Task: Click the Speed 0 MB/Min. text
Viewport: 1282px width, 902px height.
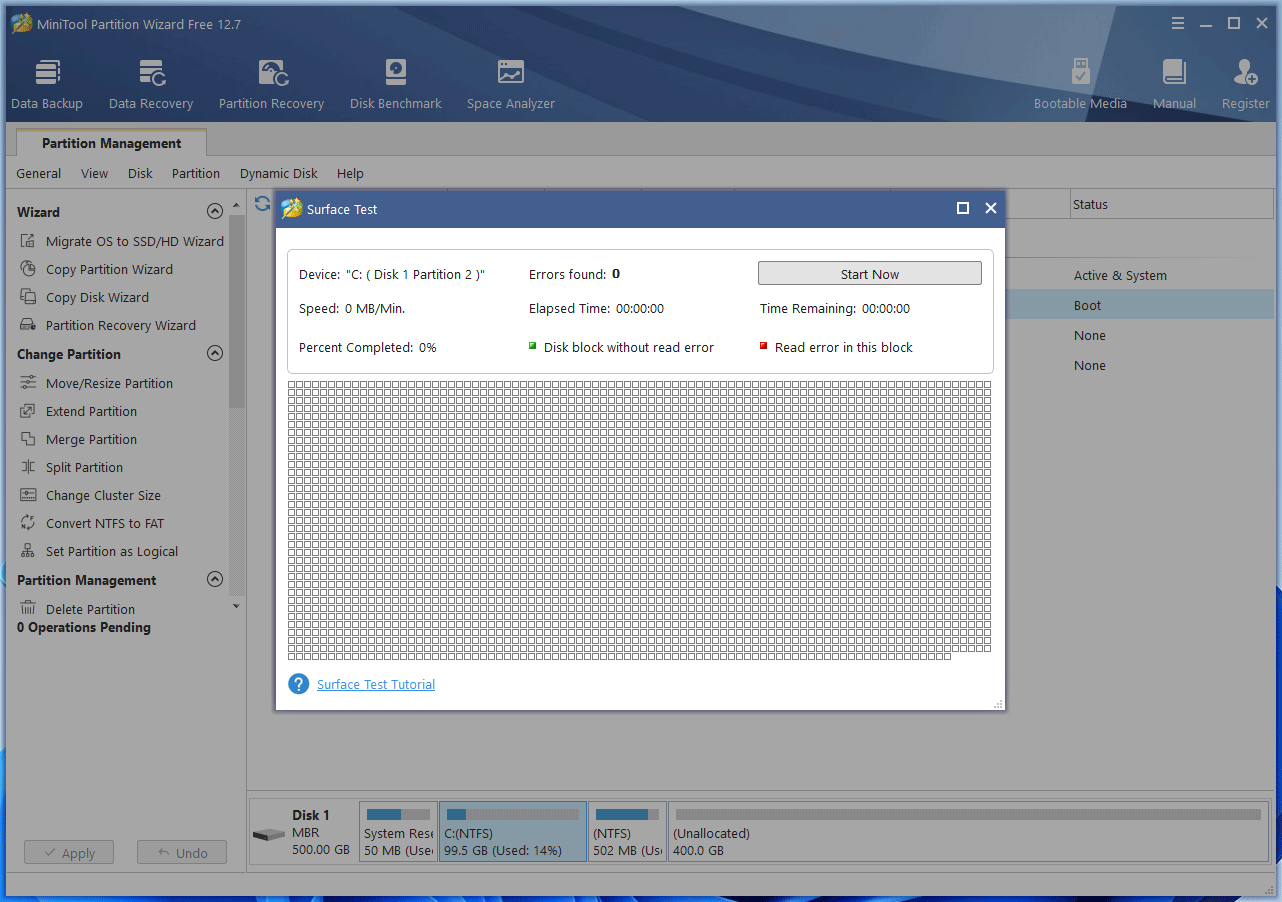Action: pyautogui.click(x=352, y=309)
